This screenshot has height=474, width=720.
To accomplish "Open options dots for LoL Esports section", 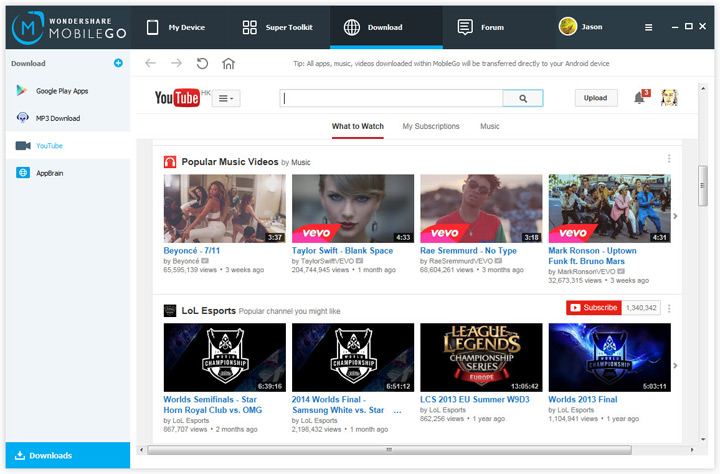I will 669,309.
